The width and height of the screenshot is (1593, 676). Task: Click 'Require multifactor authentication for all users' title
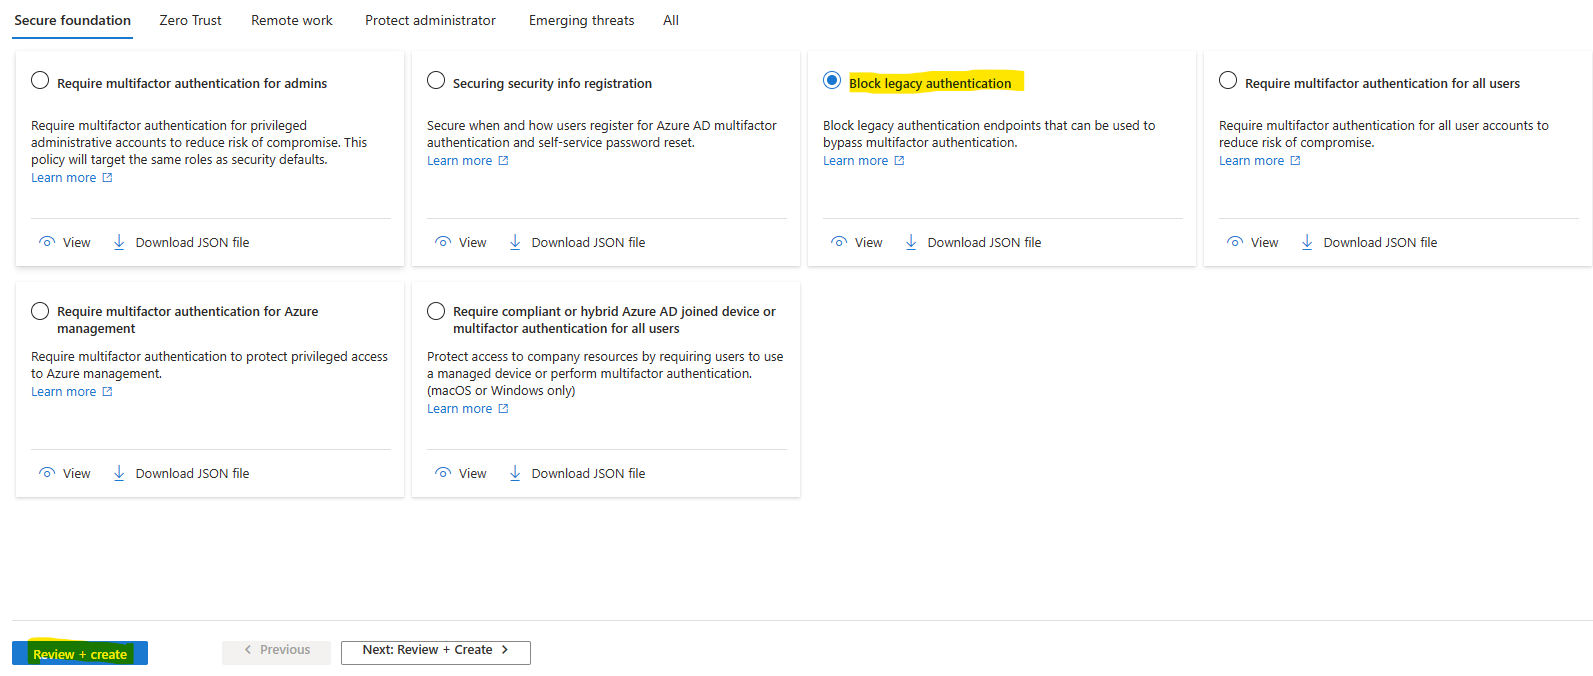coord(1382,83)
